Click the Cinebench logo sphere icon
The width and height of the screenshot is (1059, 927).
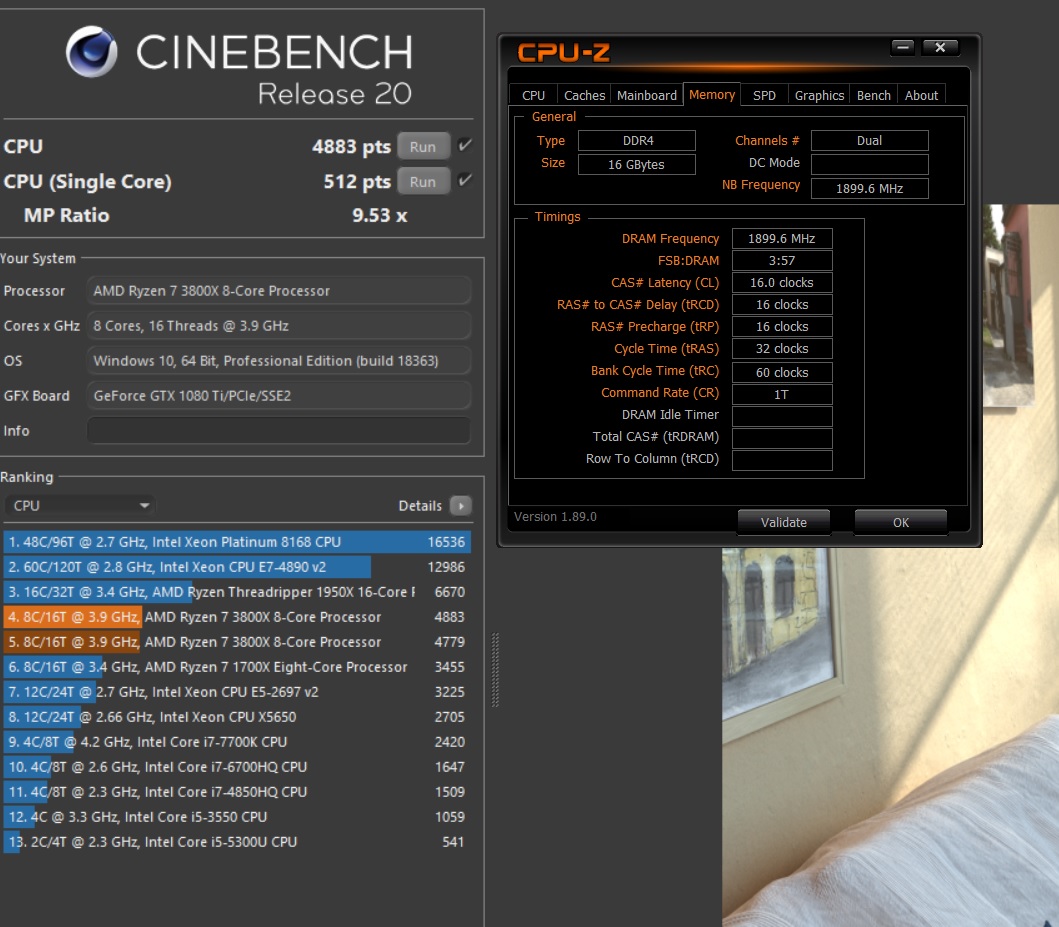(x=91, y=51)
